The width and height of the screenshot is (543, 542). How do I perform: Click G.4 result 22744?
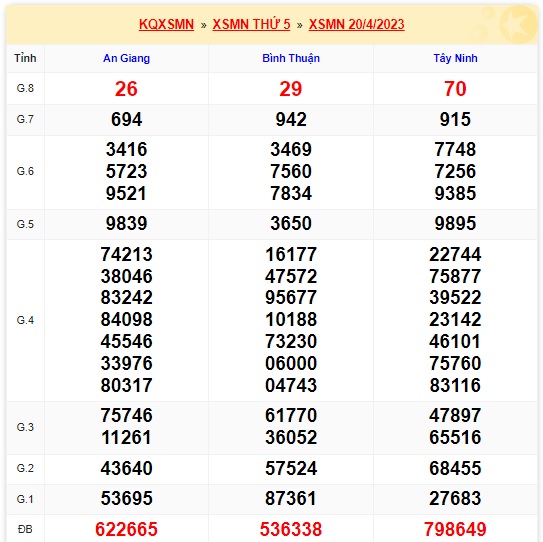tap(455, 255)
